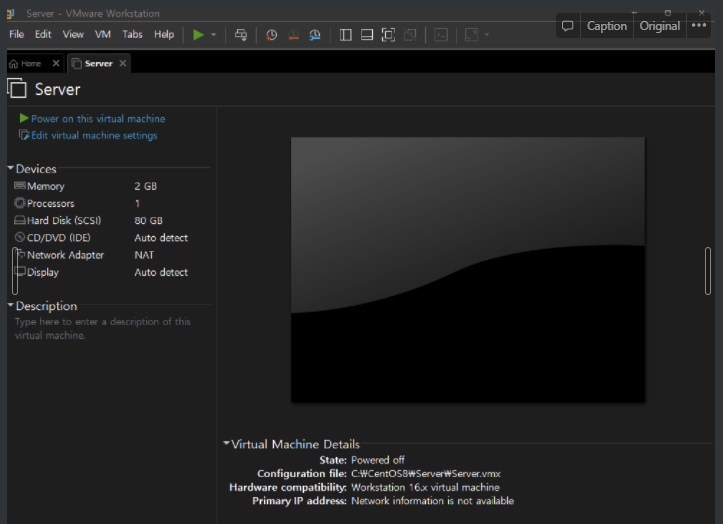Viewport: 723px width, 524px height.
Task: Open the power options dropdown arrow
Action: click(x=213, y=35)
